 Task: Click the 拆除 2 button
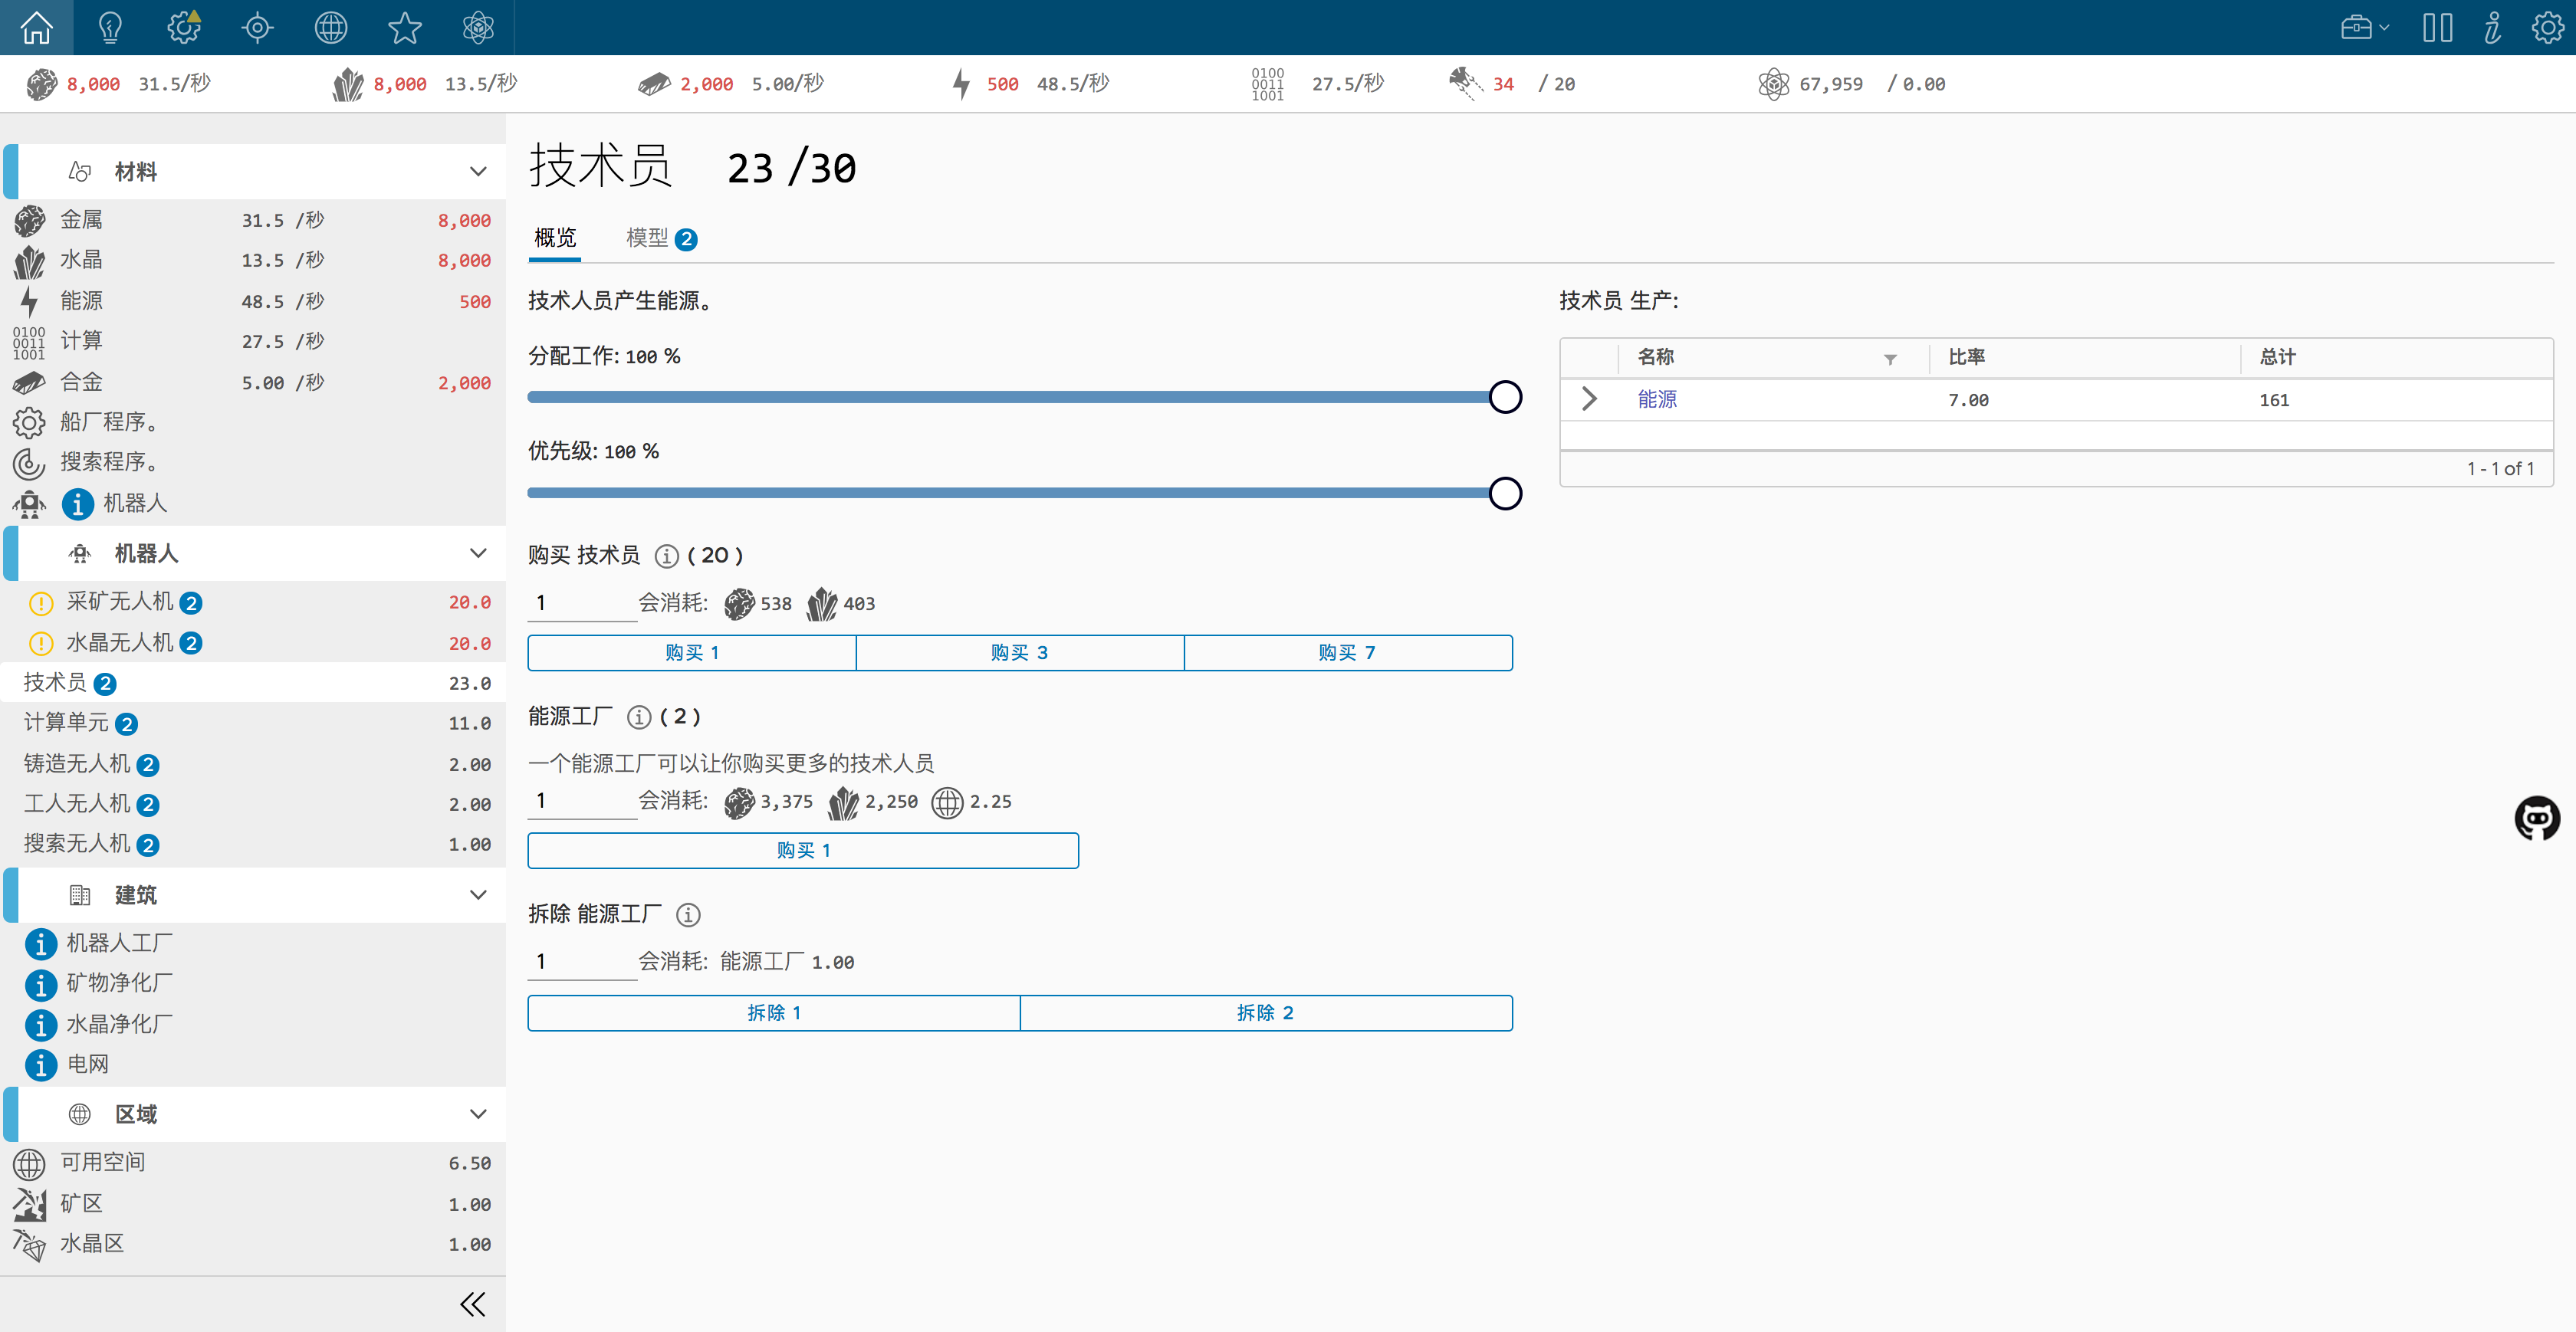[1266, 1013]
